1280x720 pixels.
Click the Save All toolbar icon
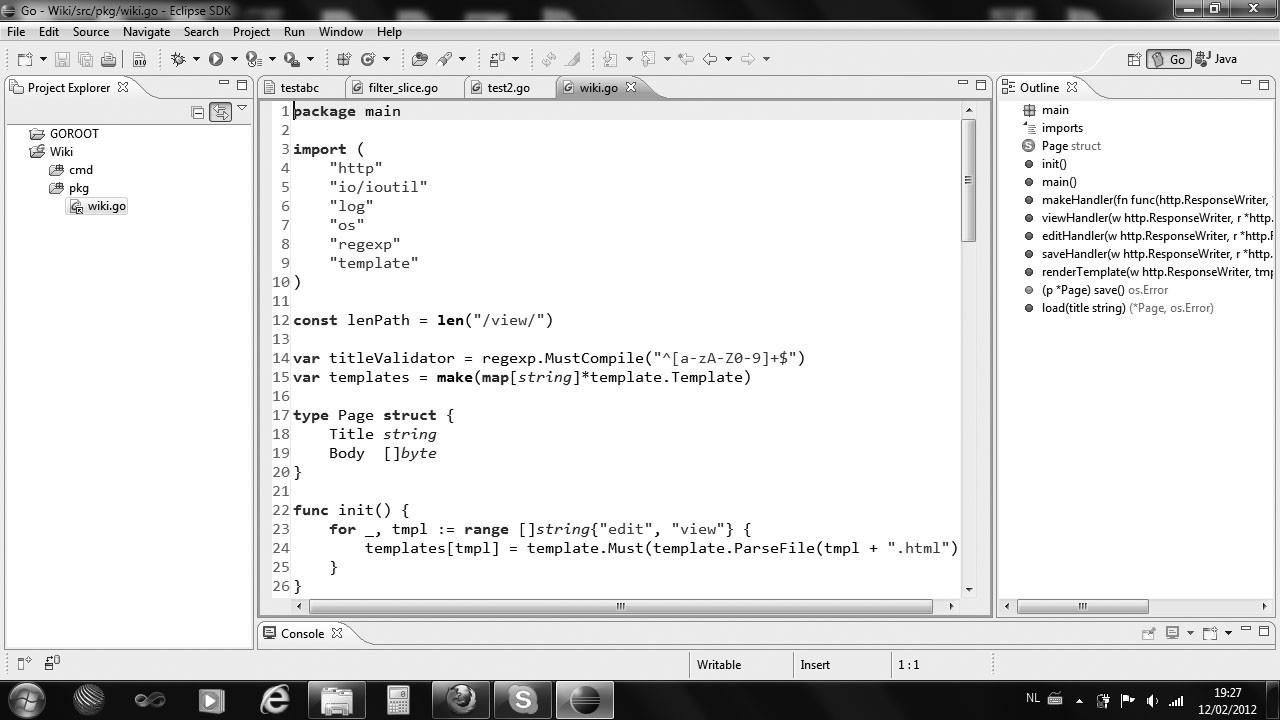pos(85,59)
